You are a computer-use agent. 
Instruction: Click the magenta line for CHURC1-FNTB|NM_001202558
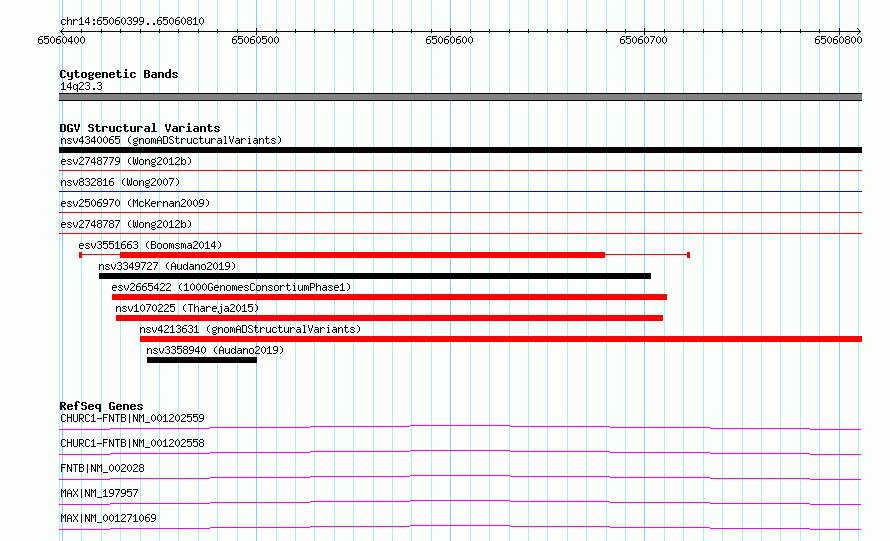pos(460,452)
